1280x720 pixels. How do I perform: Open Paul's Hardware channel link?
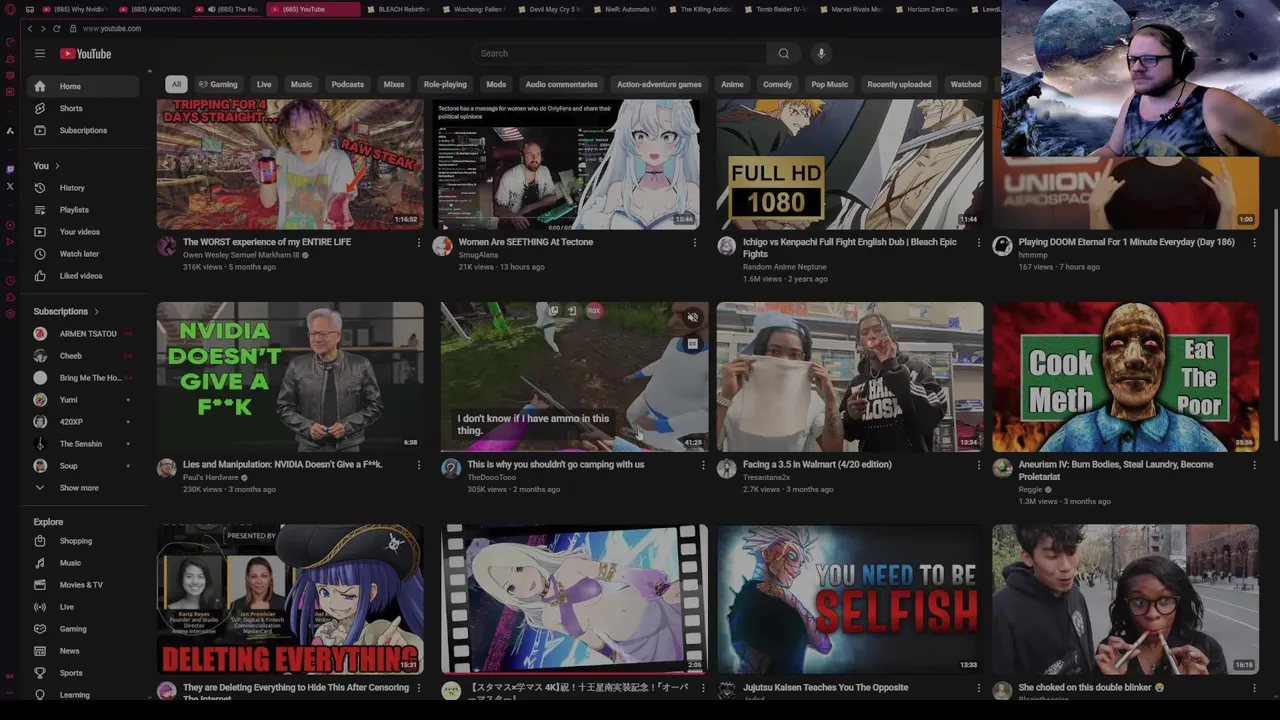(x=210, y=477)
